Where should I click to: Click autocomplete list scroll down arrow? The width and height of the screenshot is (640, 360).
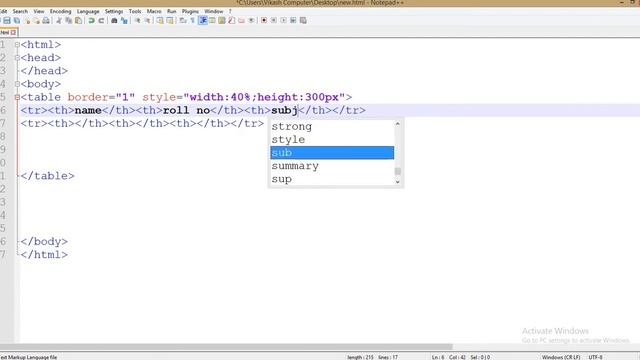398,182
